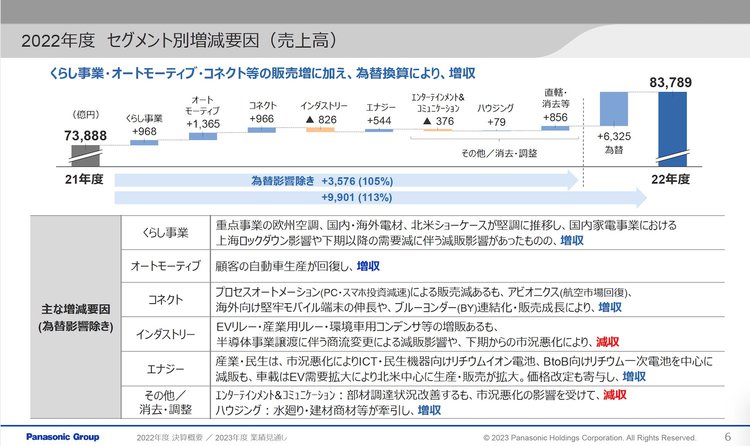The height and width of the screenshot is (446, 750).
Task: Click the オートモーティブ +1,365 chart label
Action: tap(203, 113)
